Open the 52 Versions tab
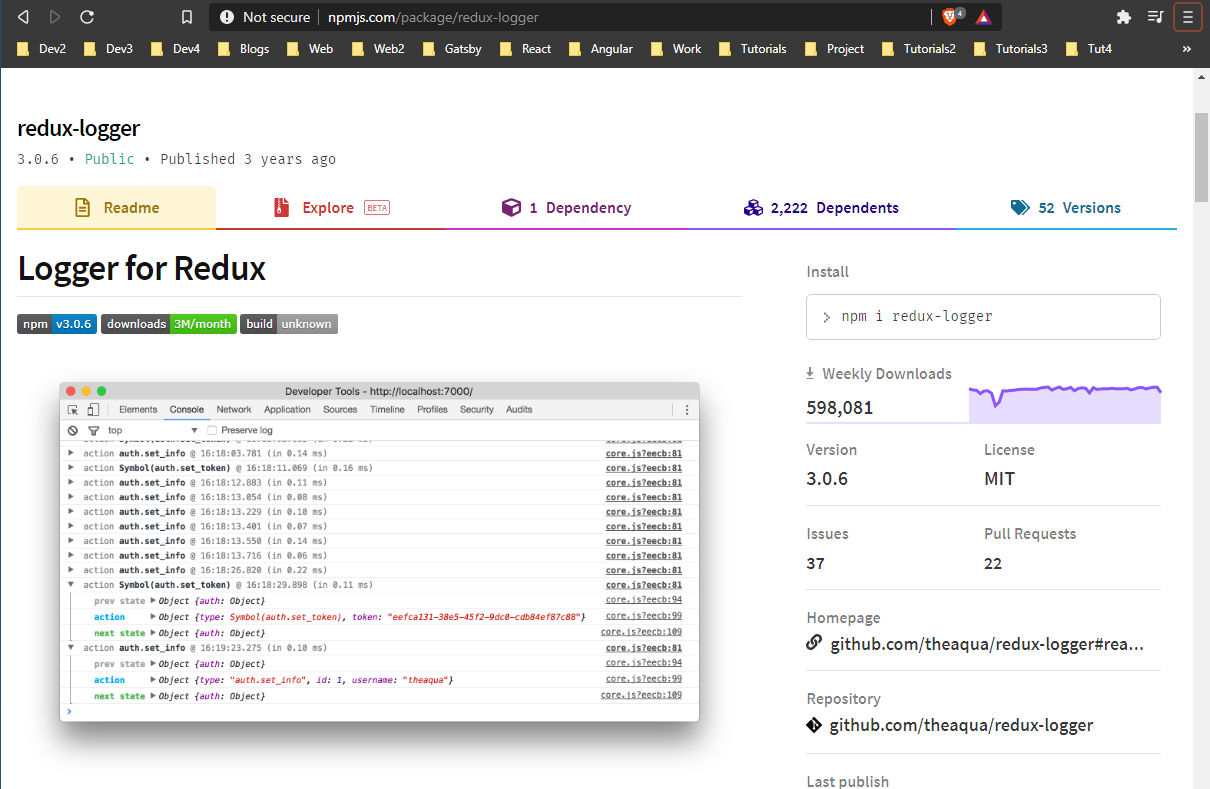Screen dimensions: 1210x789 pos(1066,208)
